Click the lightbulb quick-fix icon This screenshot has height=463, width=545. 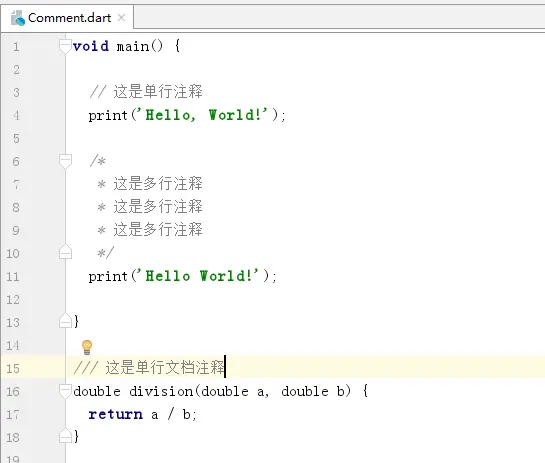[87, 347]
